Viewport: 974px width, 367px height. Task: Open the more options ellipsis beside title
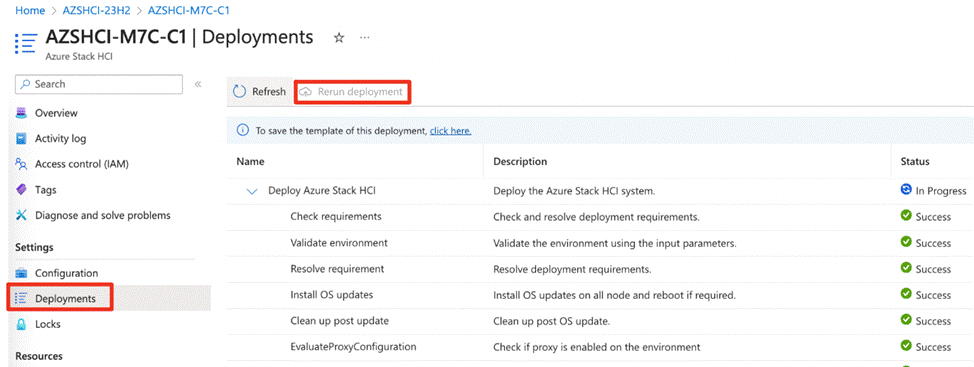point(365,38)
